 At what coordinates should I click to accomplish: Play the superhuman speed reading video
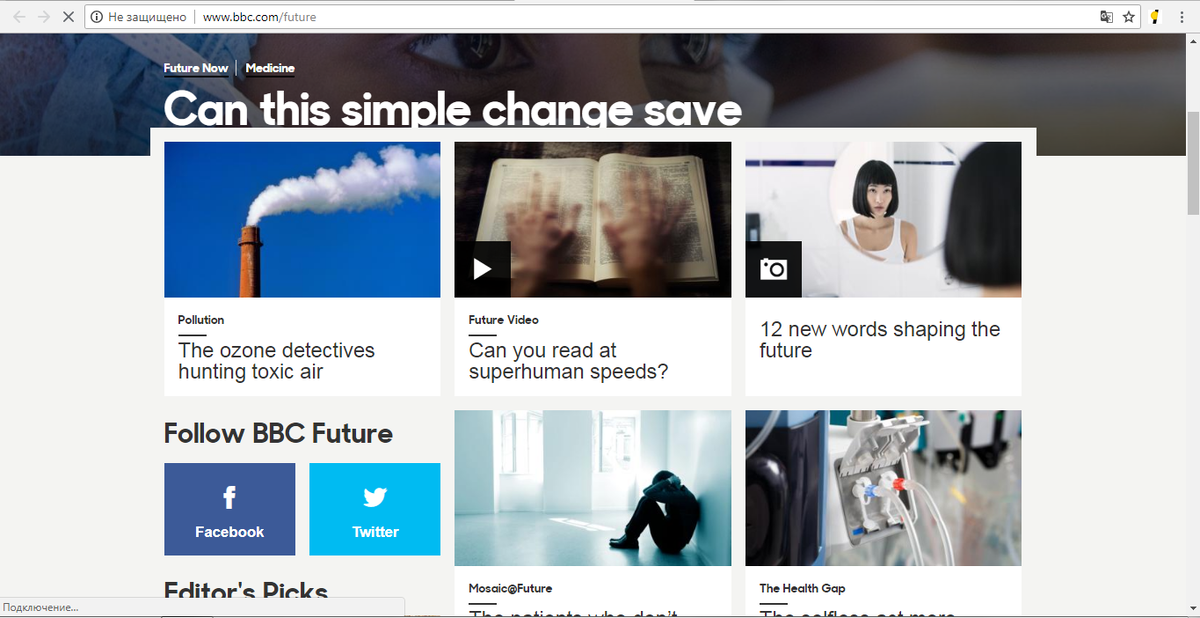482,269
